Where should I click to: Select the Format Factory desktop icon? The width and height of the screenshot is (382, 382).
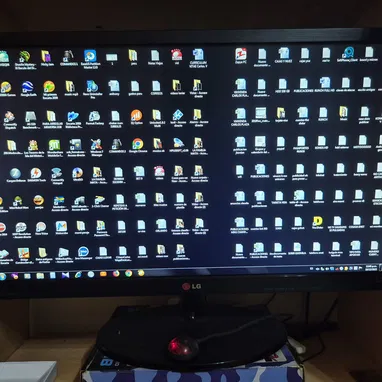tap(94, 118)
